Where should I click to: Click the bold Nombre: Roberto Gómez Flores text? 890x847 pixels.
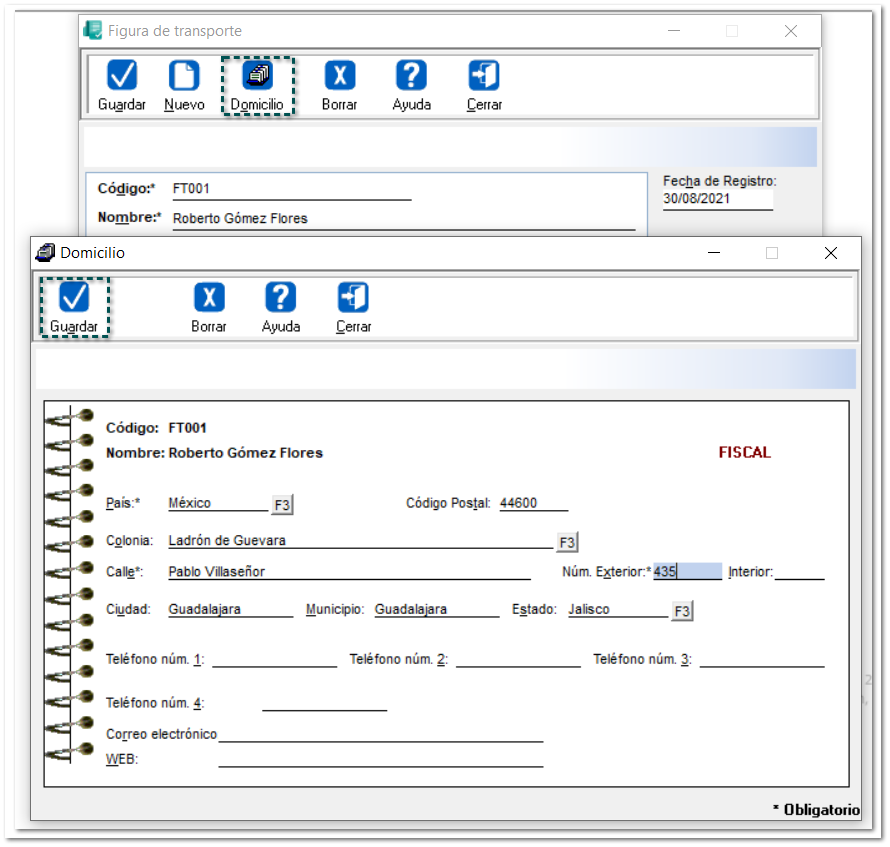(214, 453)
